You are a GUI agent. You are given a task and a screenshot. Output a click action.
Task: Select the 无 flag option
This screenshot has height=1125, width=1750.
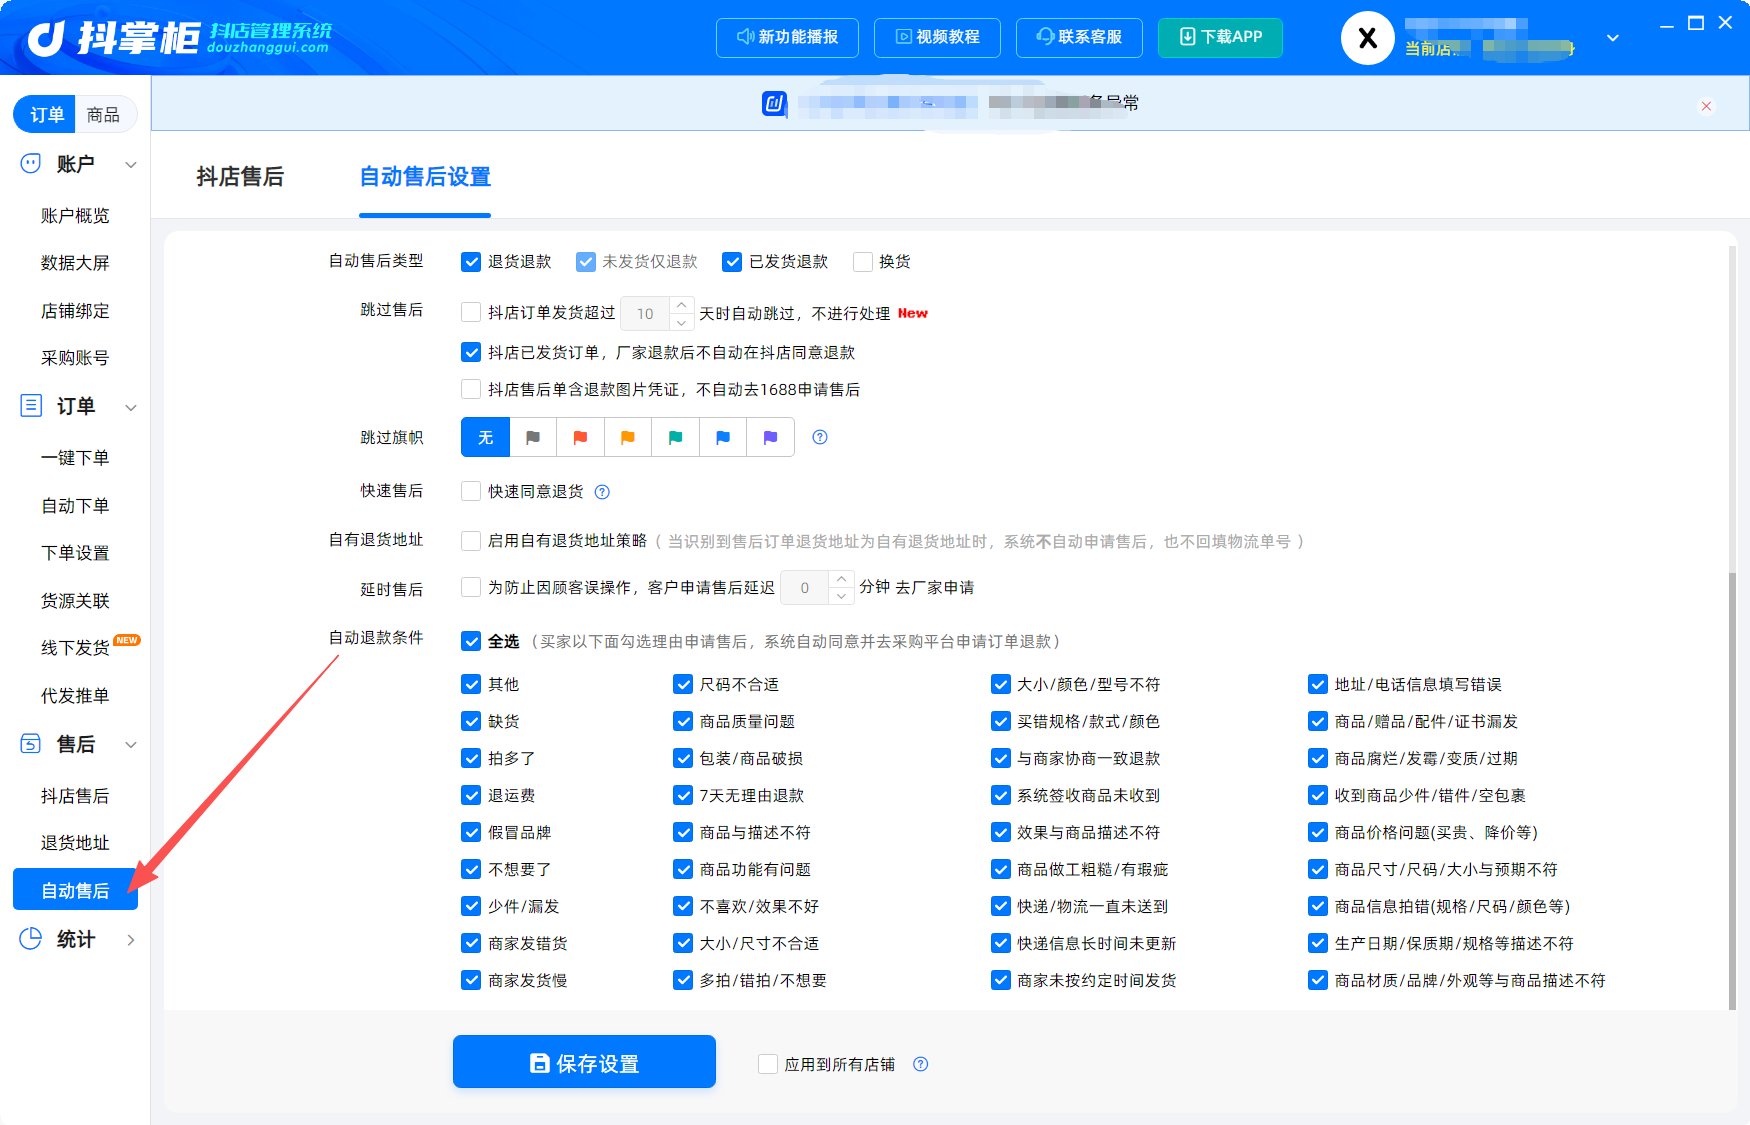point(486,437)
